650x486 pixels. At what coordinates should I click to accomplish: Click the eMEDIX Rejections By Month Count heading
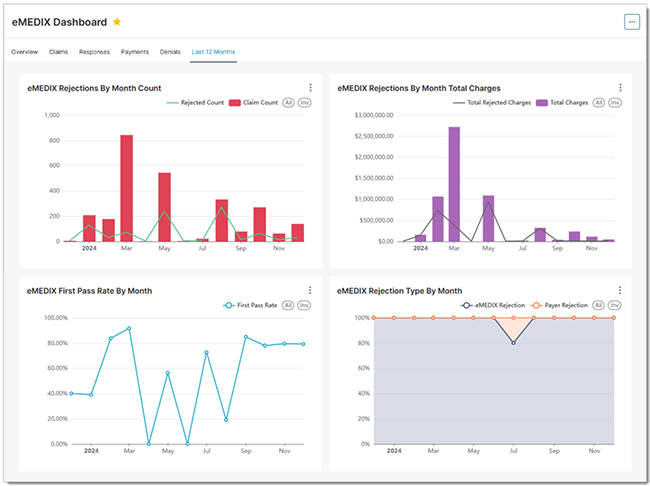[94, 88]
